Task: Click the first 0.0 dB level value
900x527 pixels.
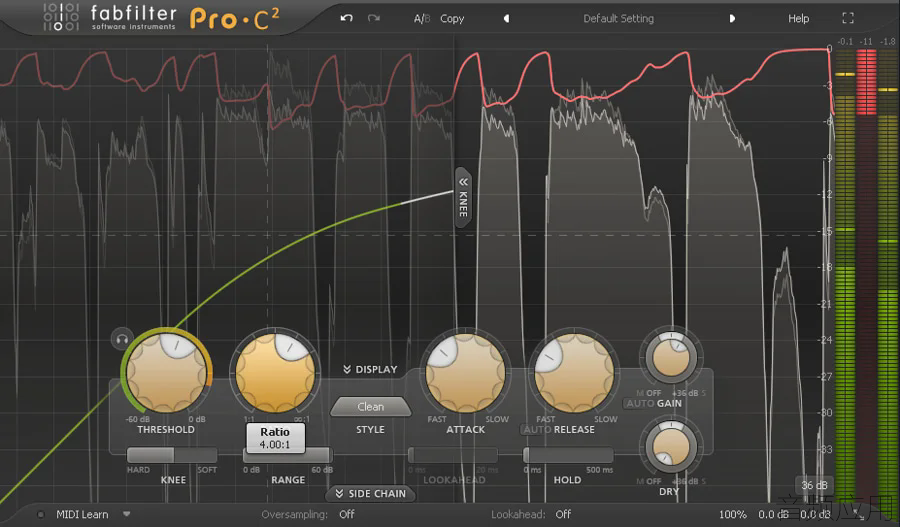Action: (773, 514)
